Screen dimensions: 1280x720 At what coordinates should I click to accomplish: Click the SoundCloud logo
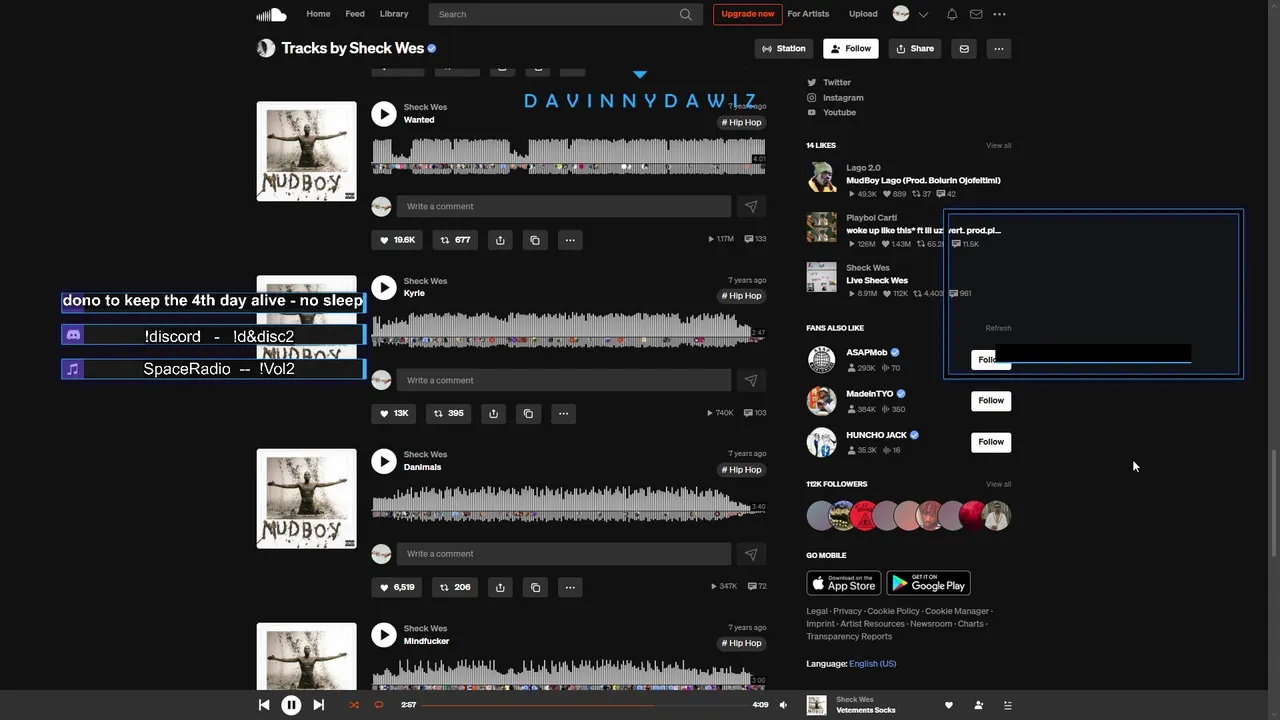tap(271, 14)
